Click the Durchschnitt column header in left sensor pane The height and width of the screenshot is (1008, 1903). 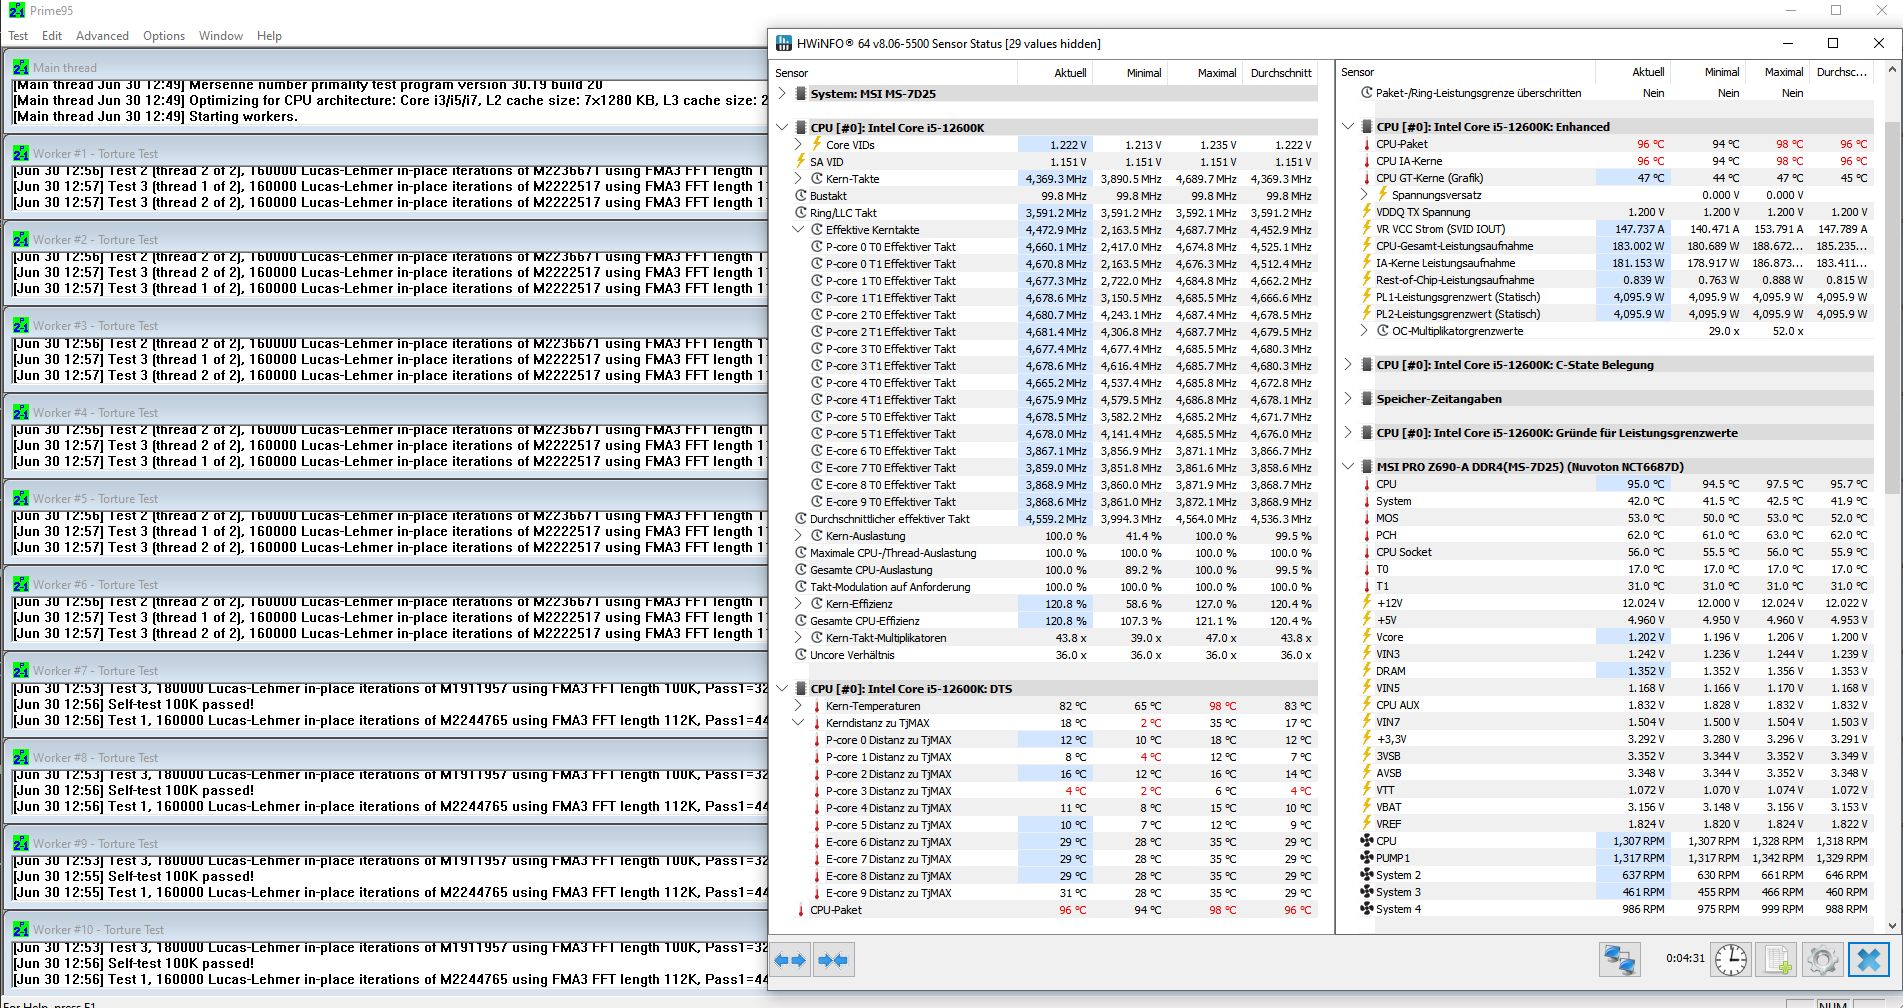[1279, 73]
